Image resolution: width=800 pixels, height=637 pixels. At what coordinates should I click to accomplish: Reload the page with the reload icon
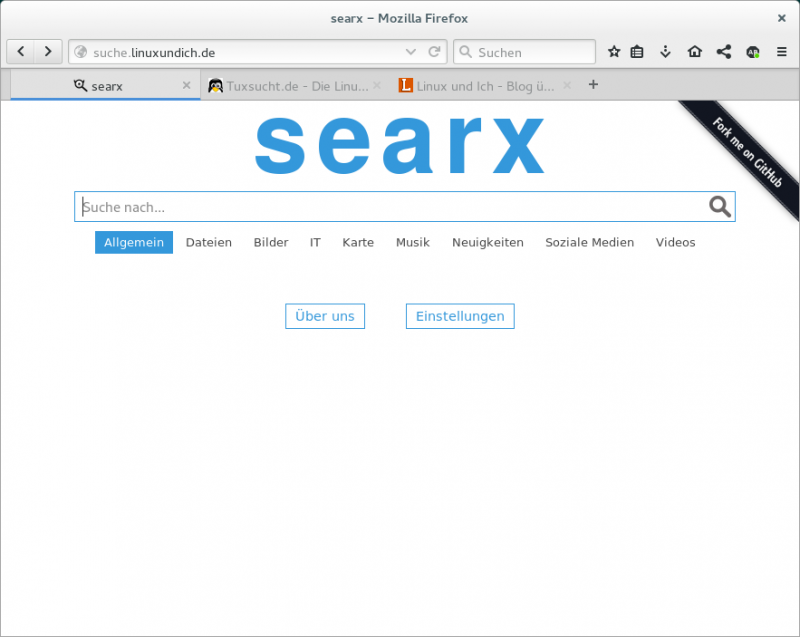pos(435,51)
